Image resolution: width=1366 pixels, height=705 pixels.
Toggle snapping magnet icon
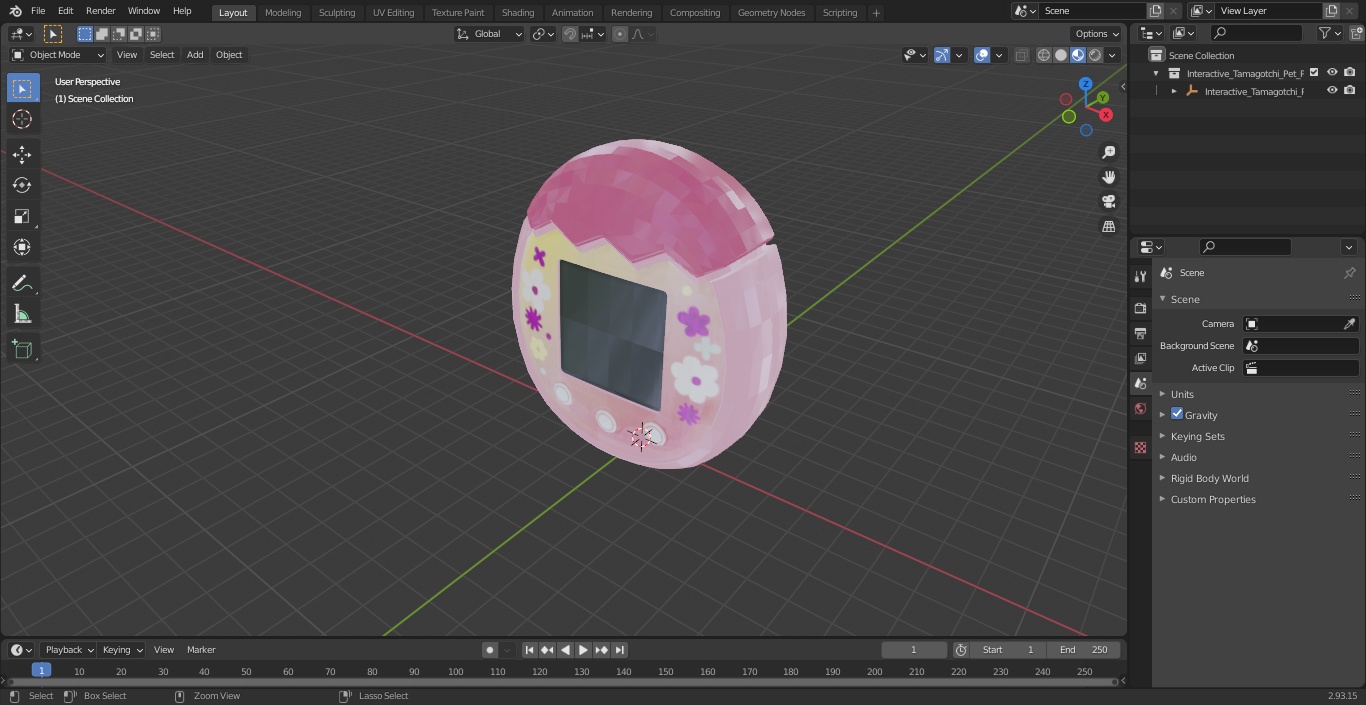(570, 34)
